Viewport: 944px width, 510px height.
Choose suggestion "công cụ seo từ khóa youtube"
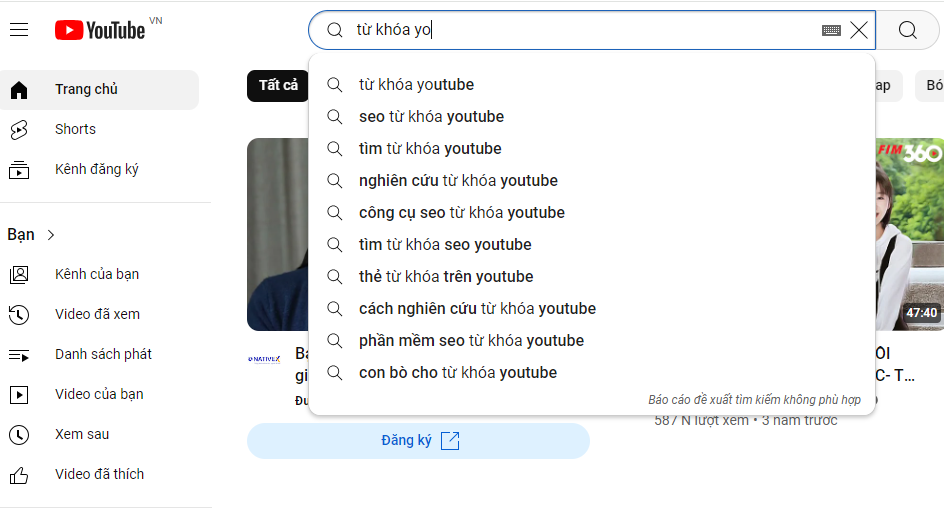pos(461,213)
